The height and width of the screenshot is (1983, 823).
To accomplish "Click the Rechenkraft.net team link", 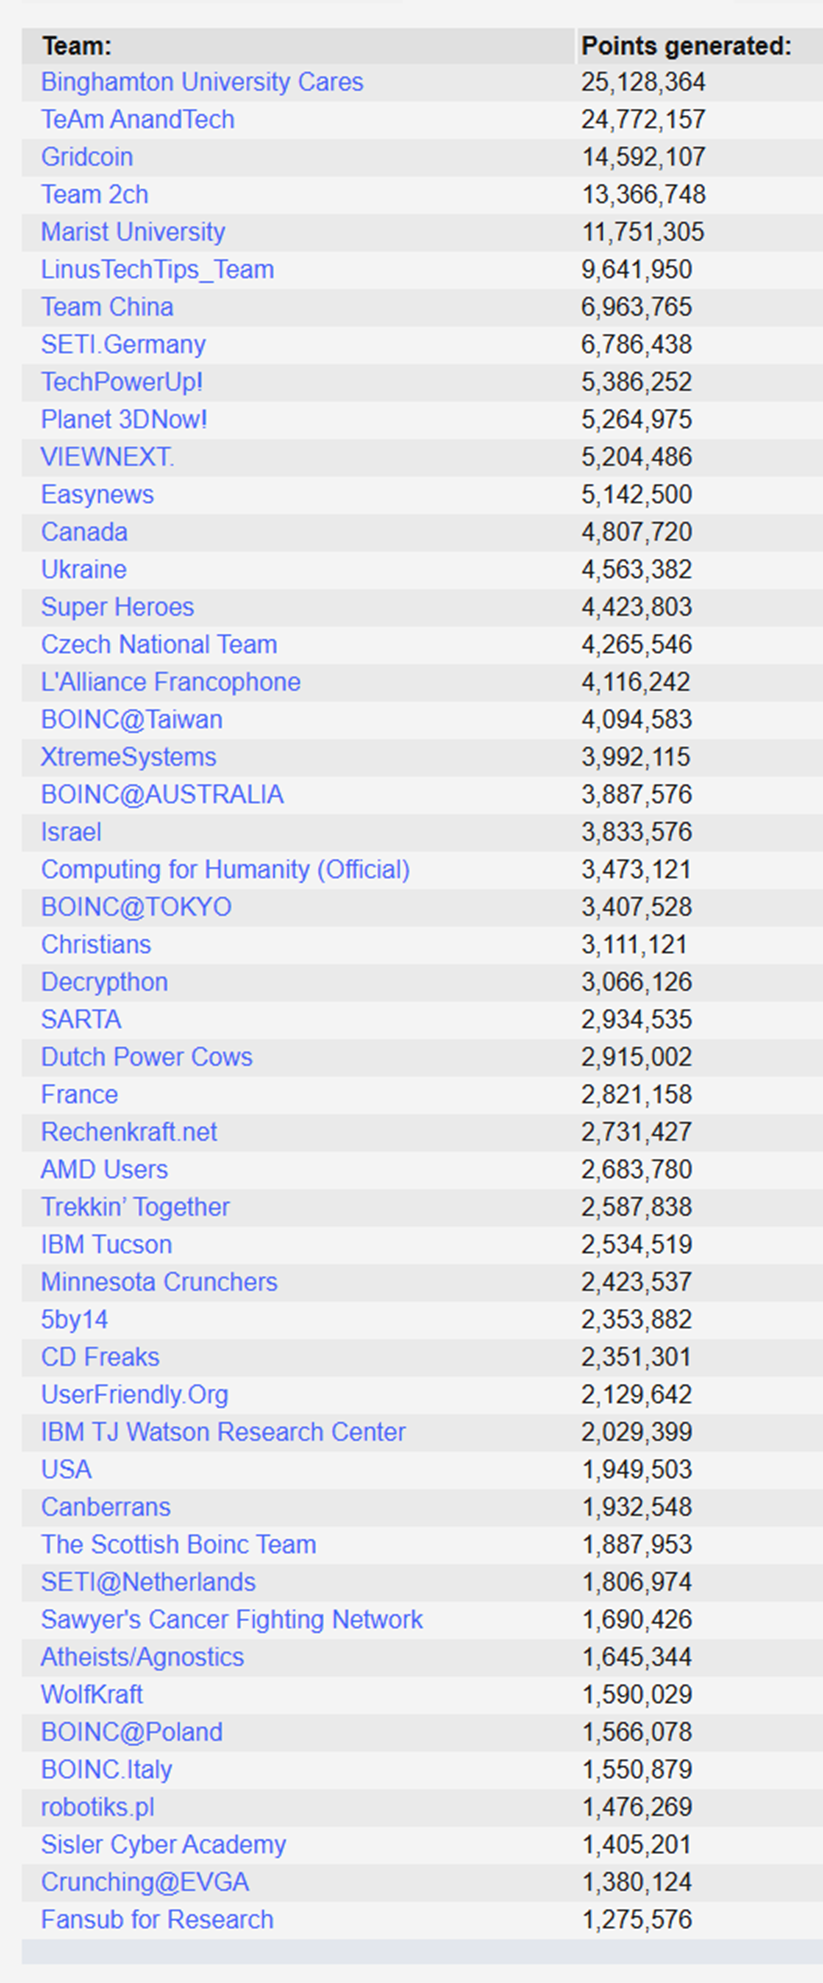I will click(x=129, y=1132).
